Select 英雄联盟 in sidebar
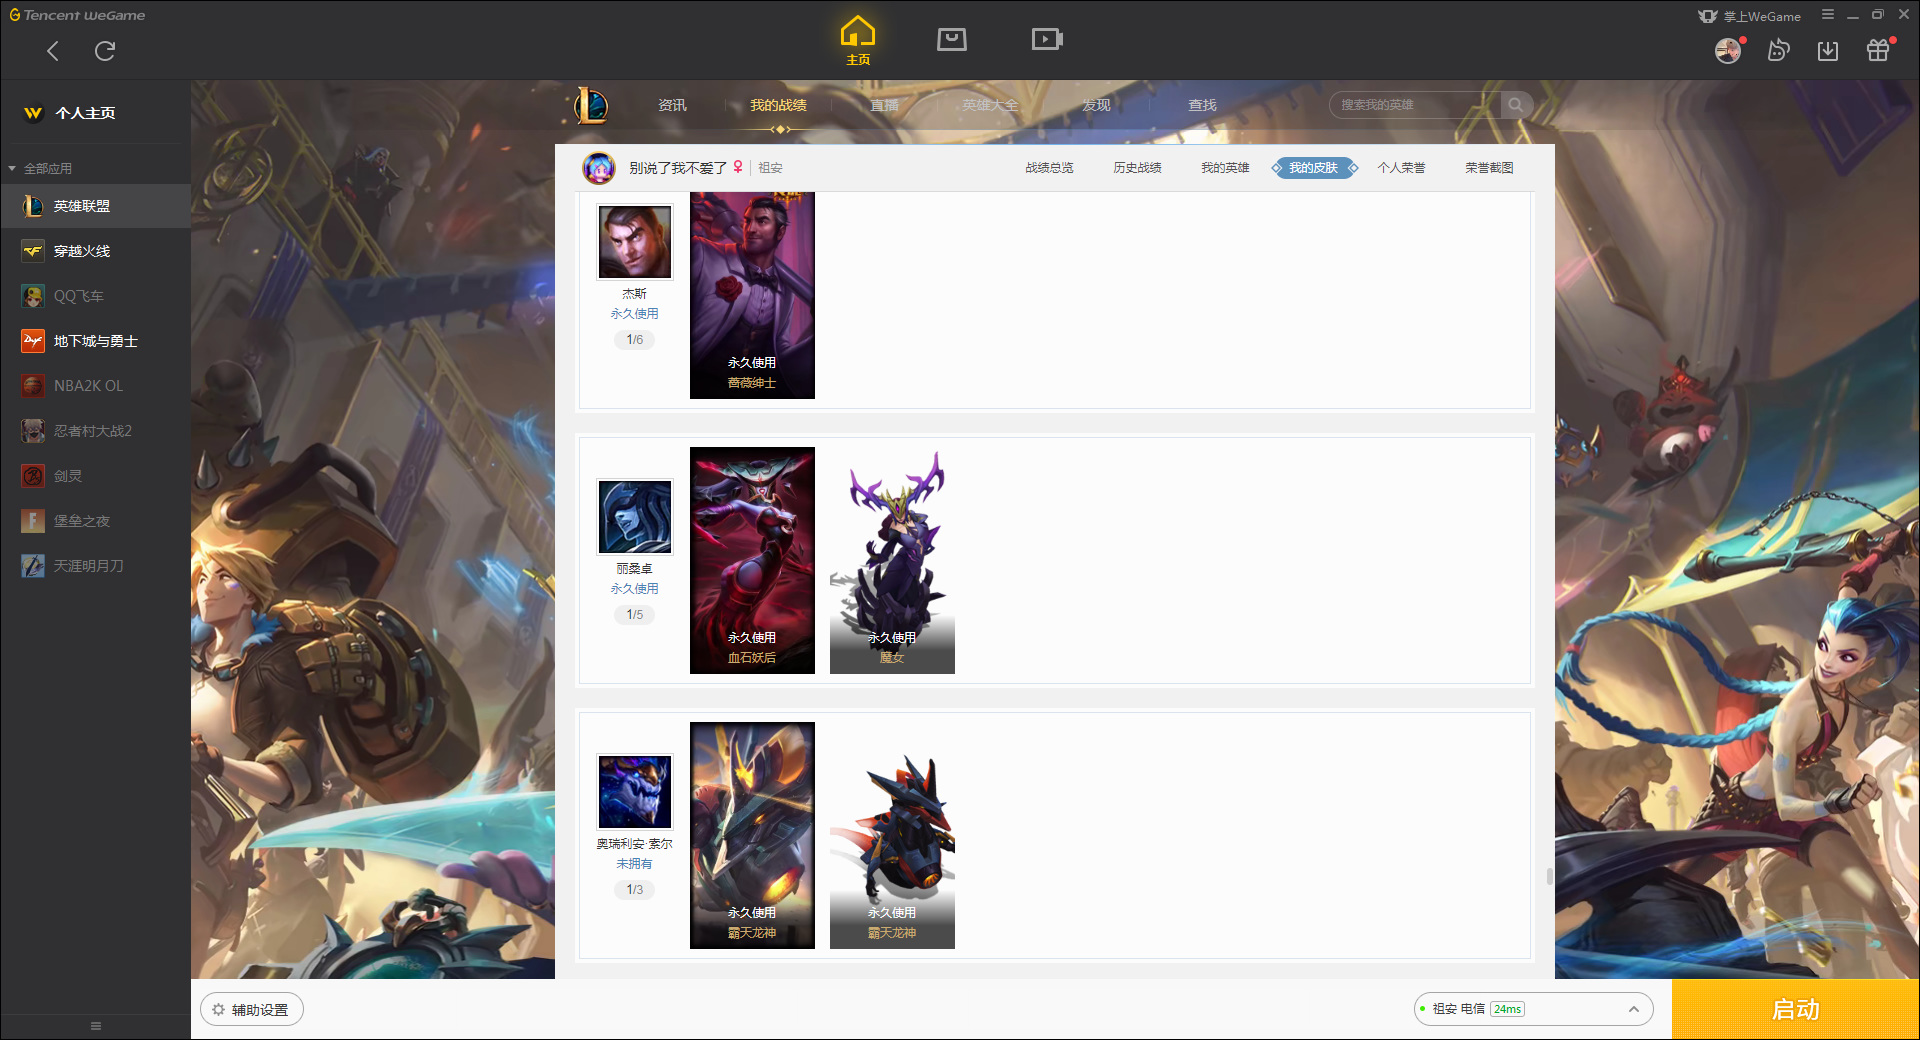 [x=96, y=206]
